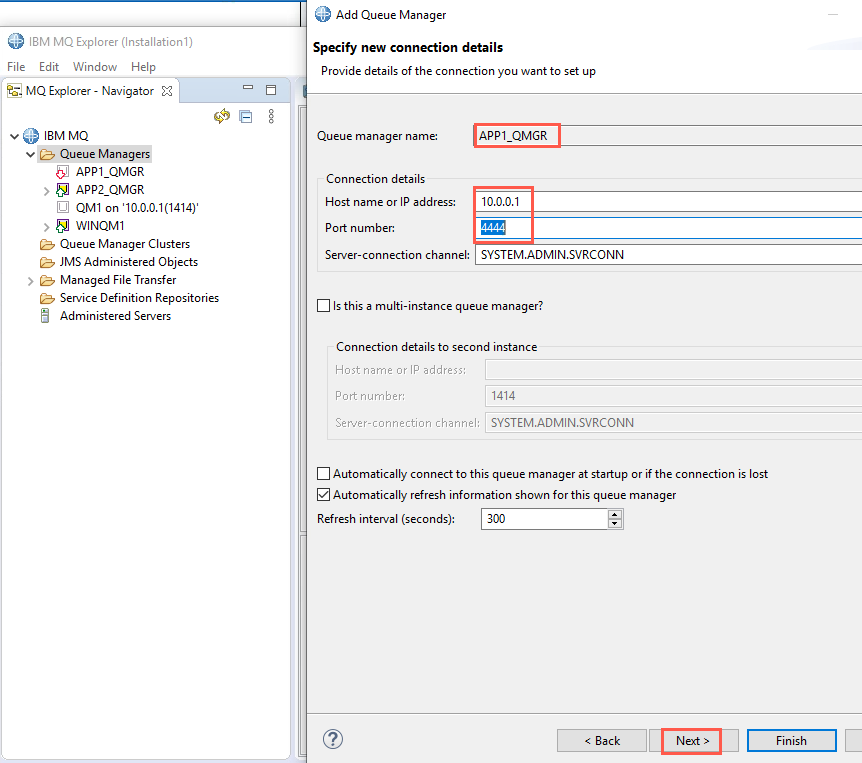Decrease refresh interval with down arrow
This screenshot has width=862, height=763.
click(x=615, y=523)
